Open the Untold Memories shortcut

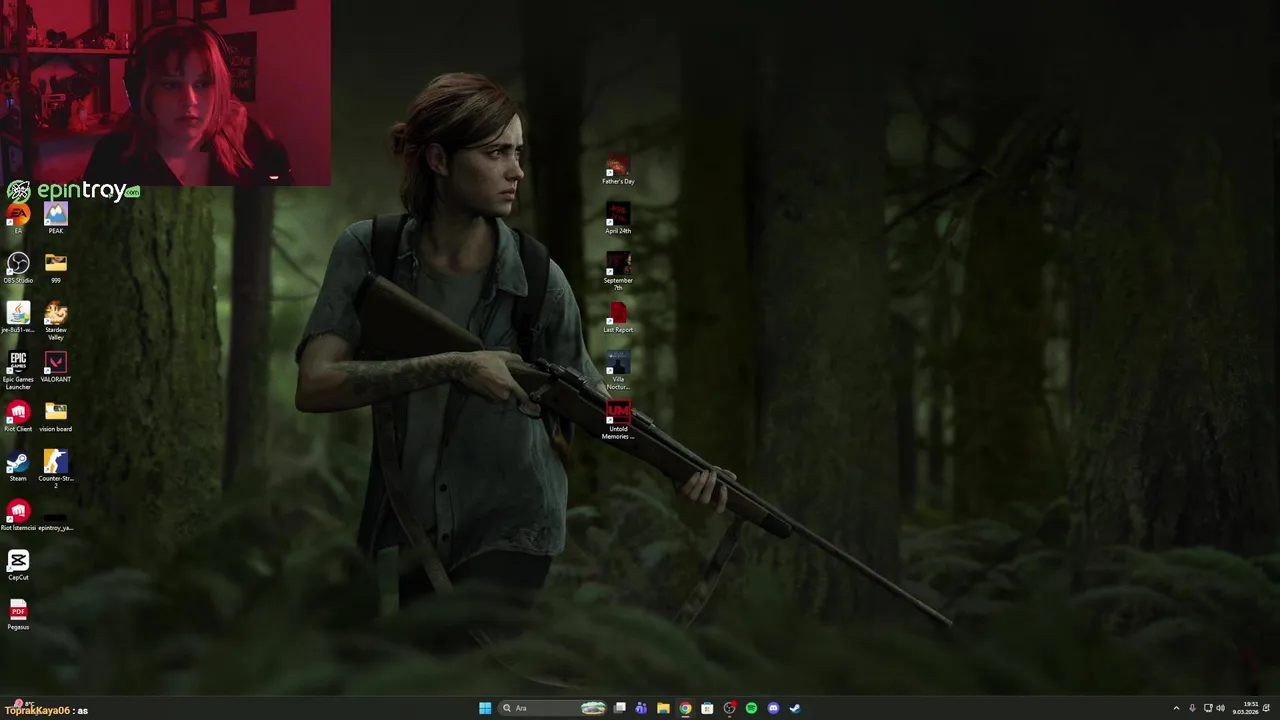[x=618, y=420]
